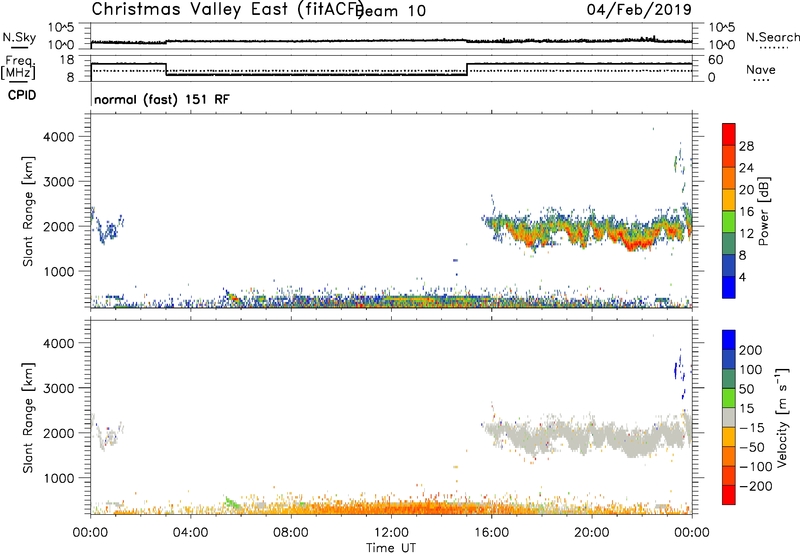800x554 pixels.
Task: Click the 'N.Sky' legend label
Action: coord(19,37)
